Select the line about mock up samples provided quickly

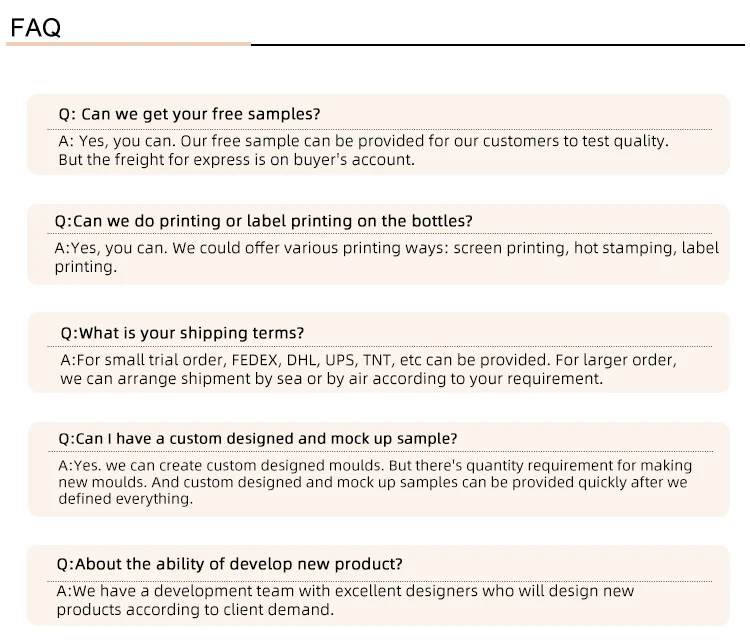pos(373,482)
